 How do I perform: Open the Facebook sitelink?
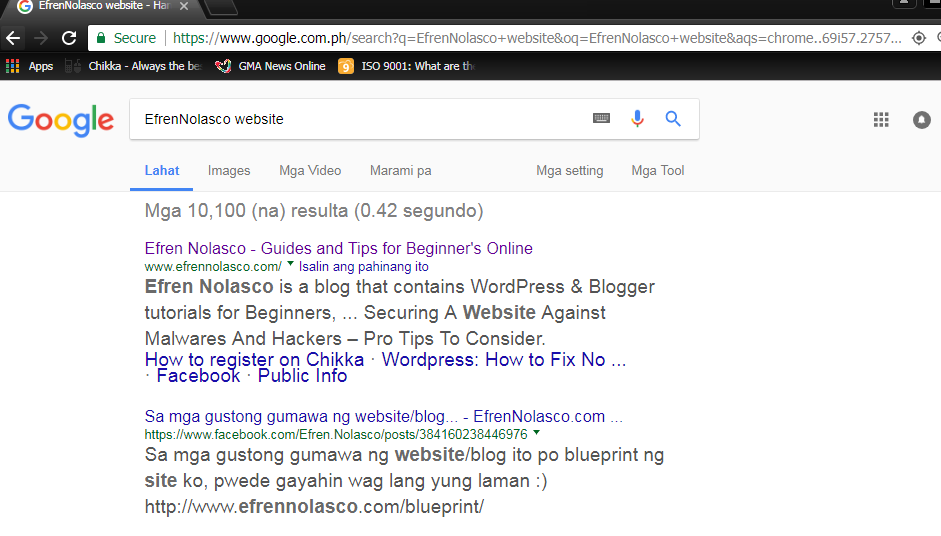tap(198, 376)
